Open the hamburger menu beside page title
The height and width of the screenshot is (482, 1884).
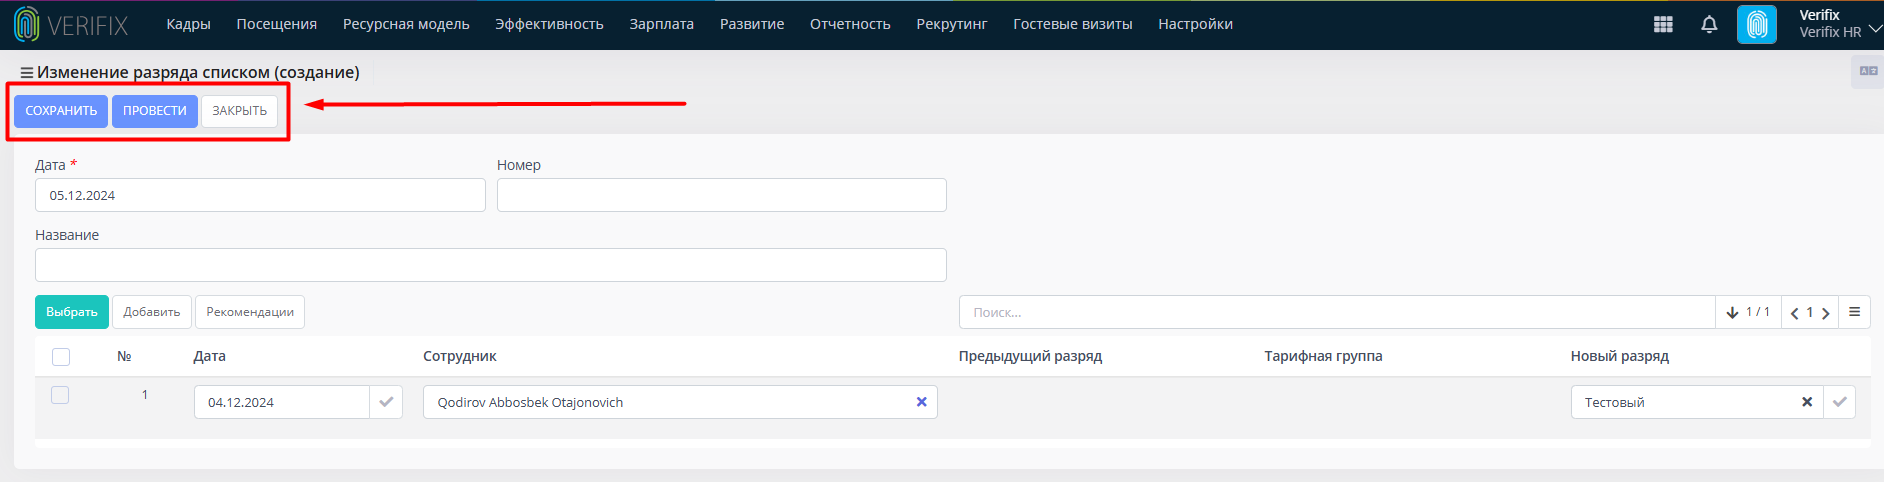click(x=27, y=73)
